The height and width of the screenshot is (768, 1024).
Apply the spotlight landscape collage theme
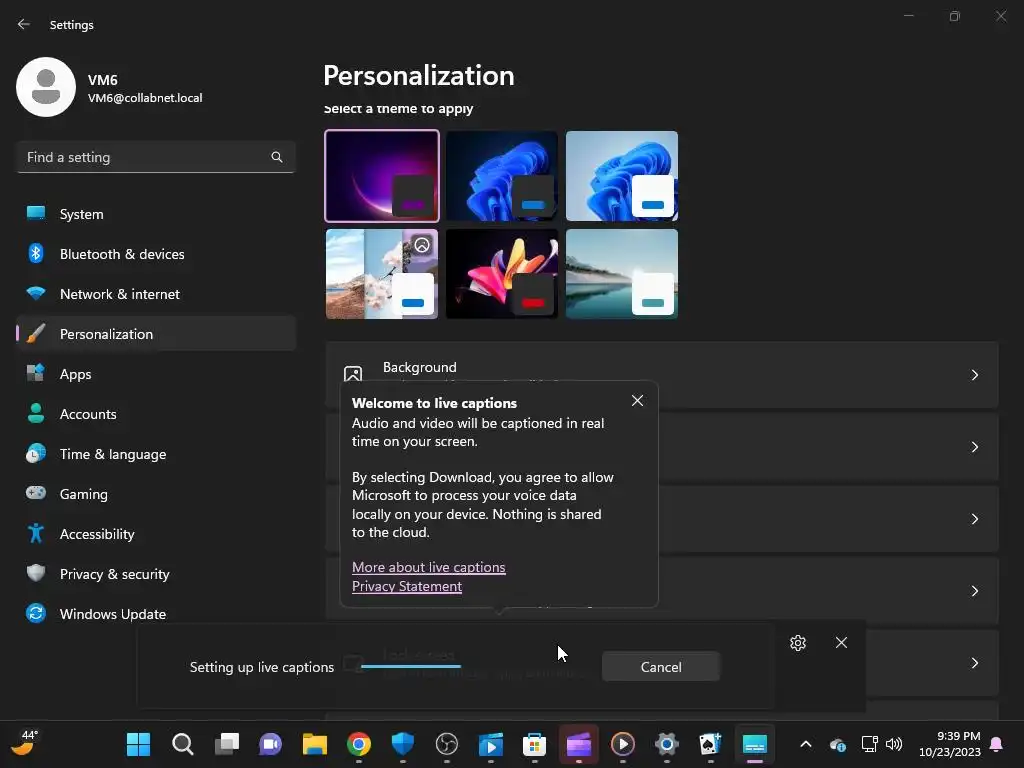[382, 274]
